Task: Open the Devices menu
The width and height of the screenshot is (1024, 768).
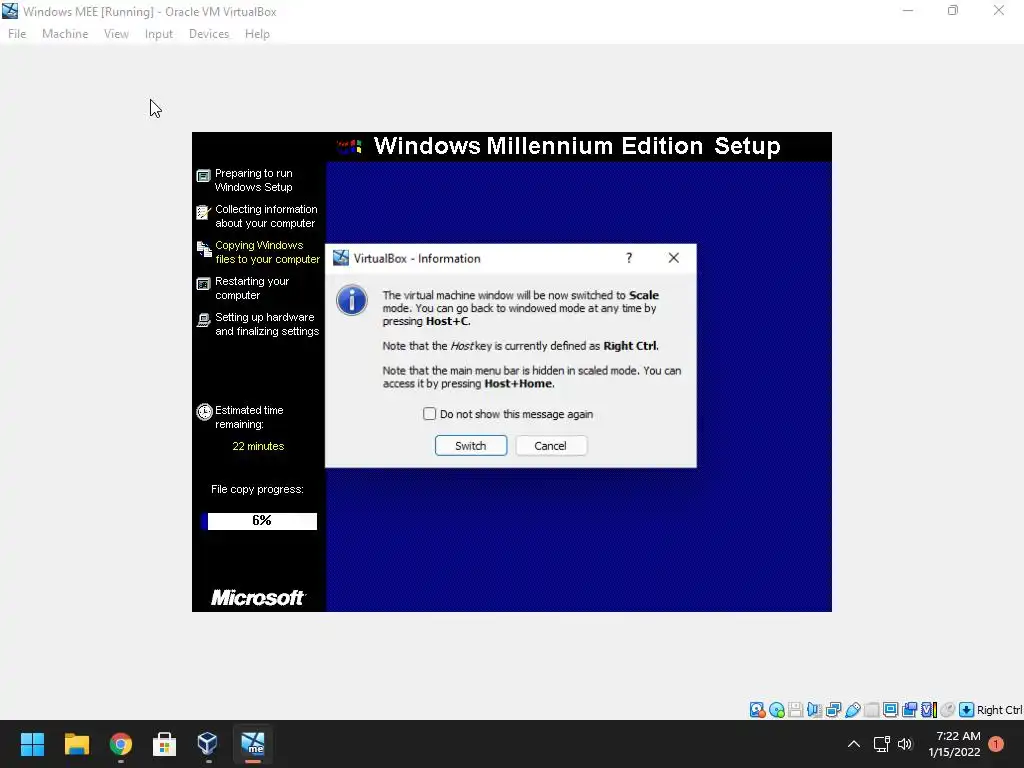Action: click(x=209, y=34)
